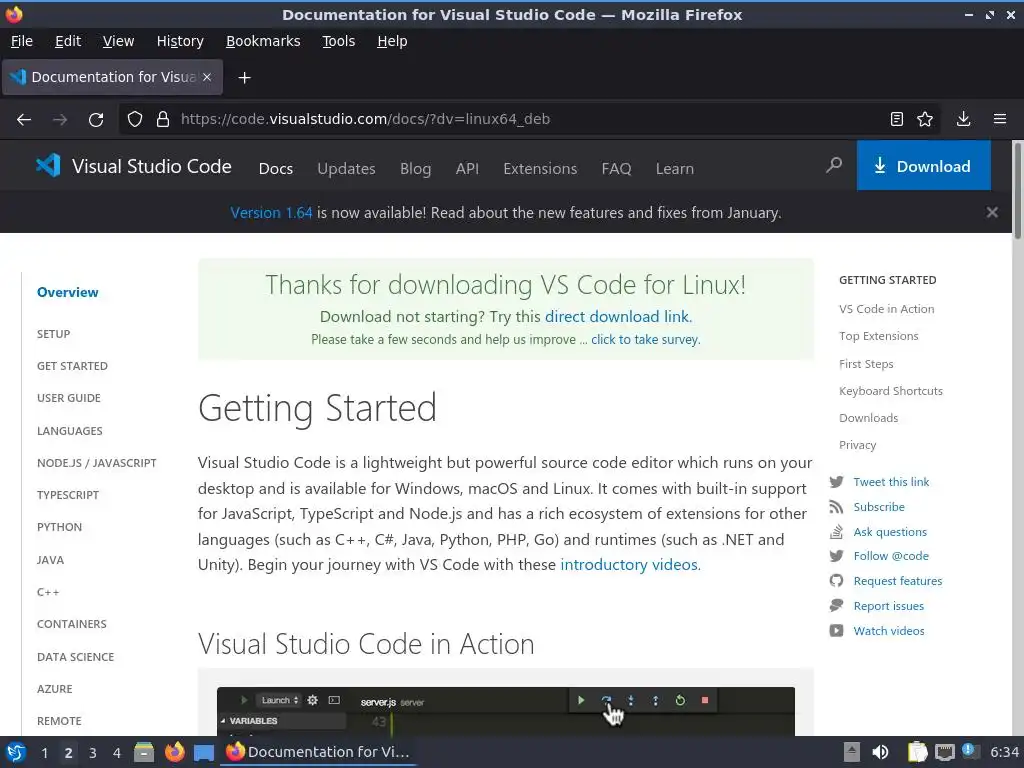This screenshot has width=1024, height=768.
Task: Open the History menu
Action: pos(180,41)
